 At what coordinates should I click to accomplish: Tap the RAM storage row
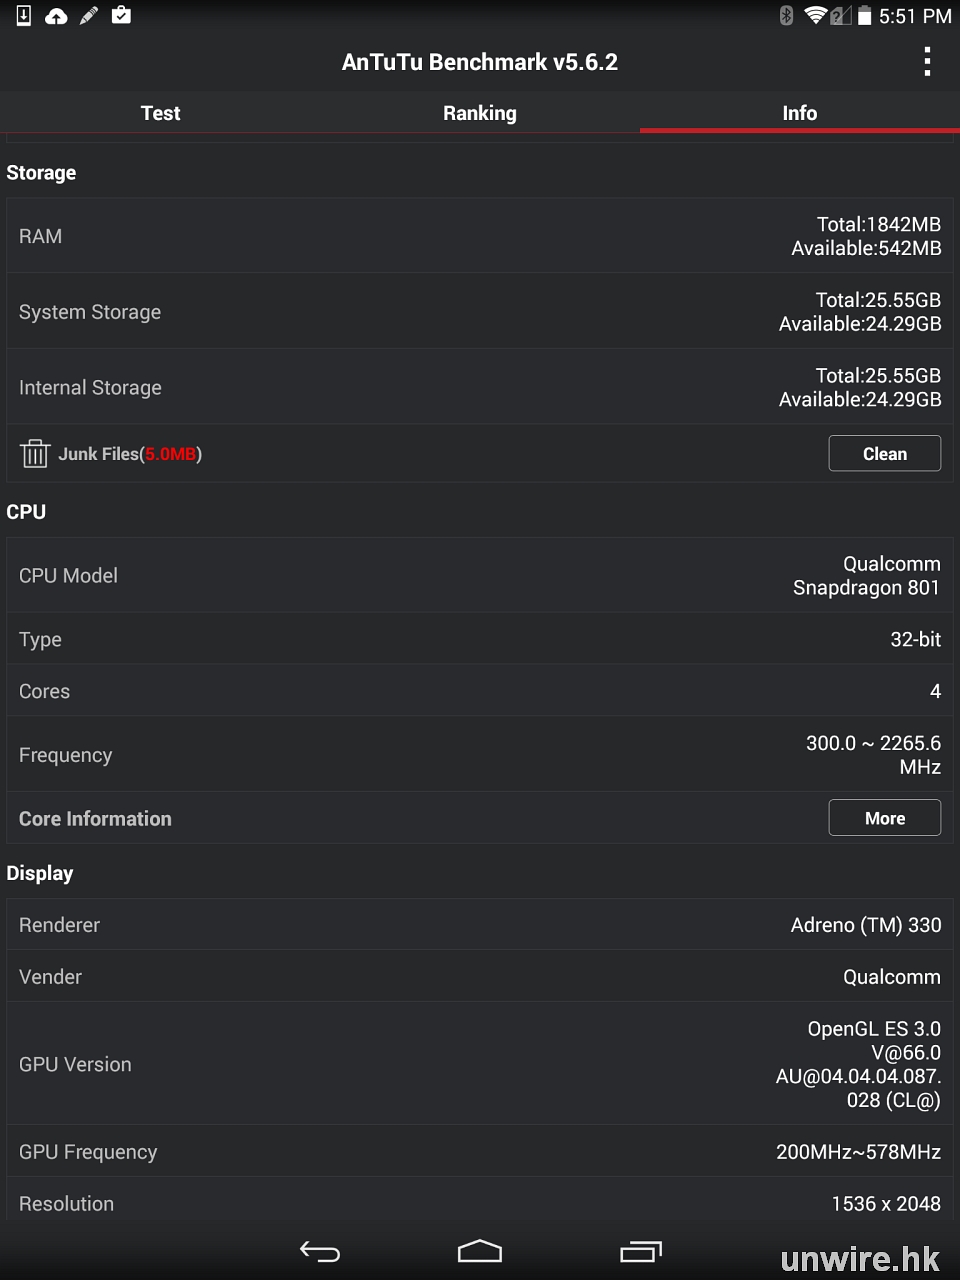(480, 236)
